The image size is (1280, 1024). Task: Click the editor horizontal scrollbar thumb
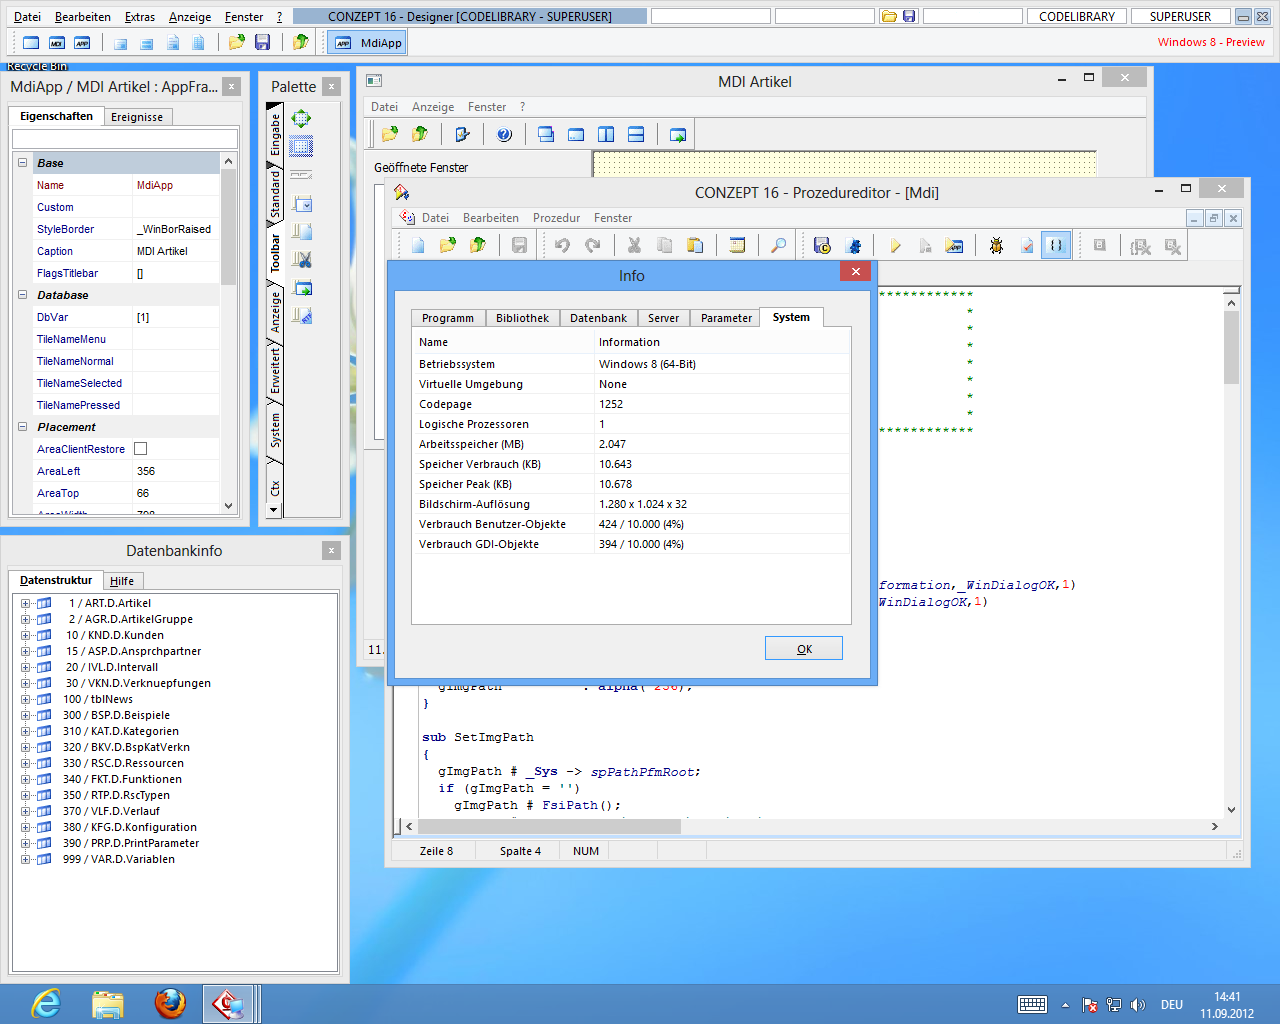549,826
